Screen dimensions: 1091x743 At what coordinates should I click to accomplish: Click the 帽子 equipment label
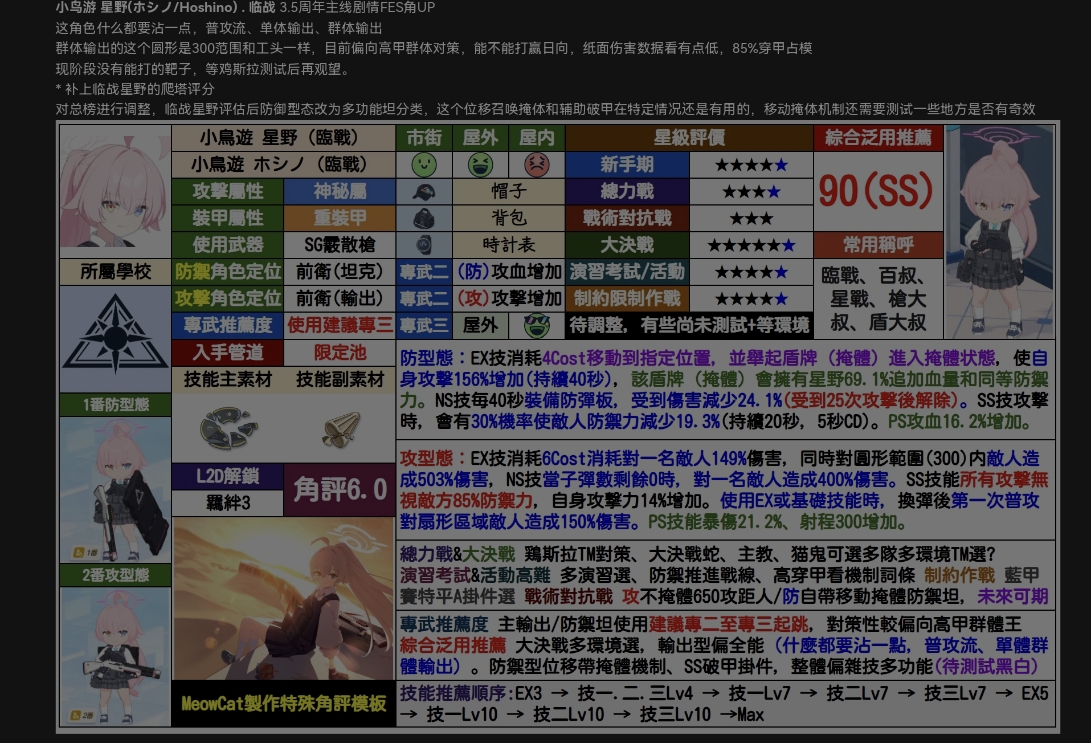click(x=509, y=191)
